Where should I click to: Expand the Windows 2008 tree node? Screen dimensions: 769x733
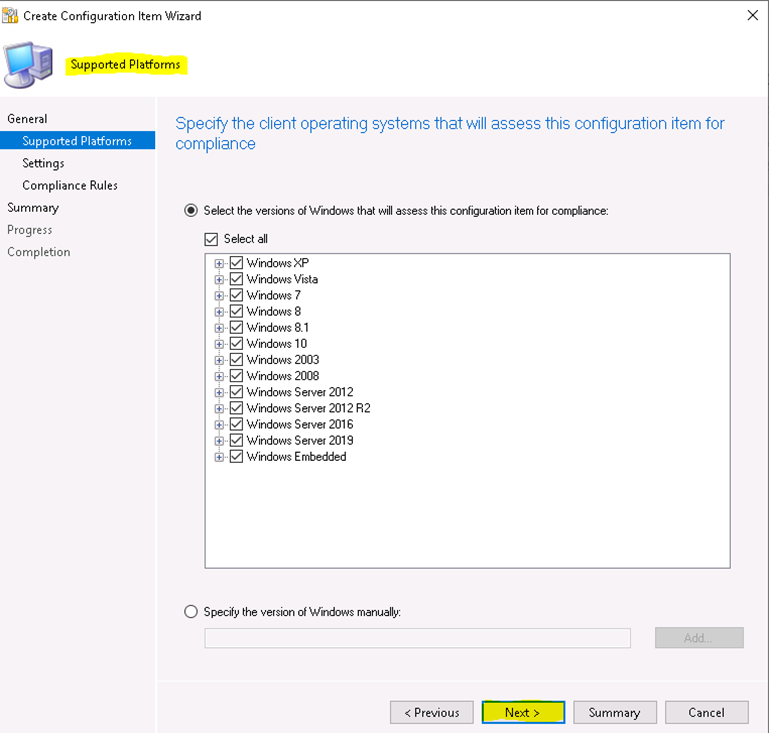pos(219,377)
